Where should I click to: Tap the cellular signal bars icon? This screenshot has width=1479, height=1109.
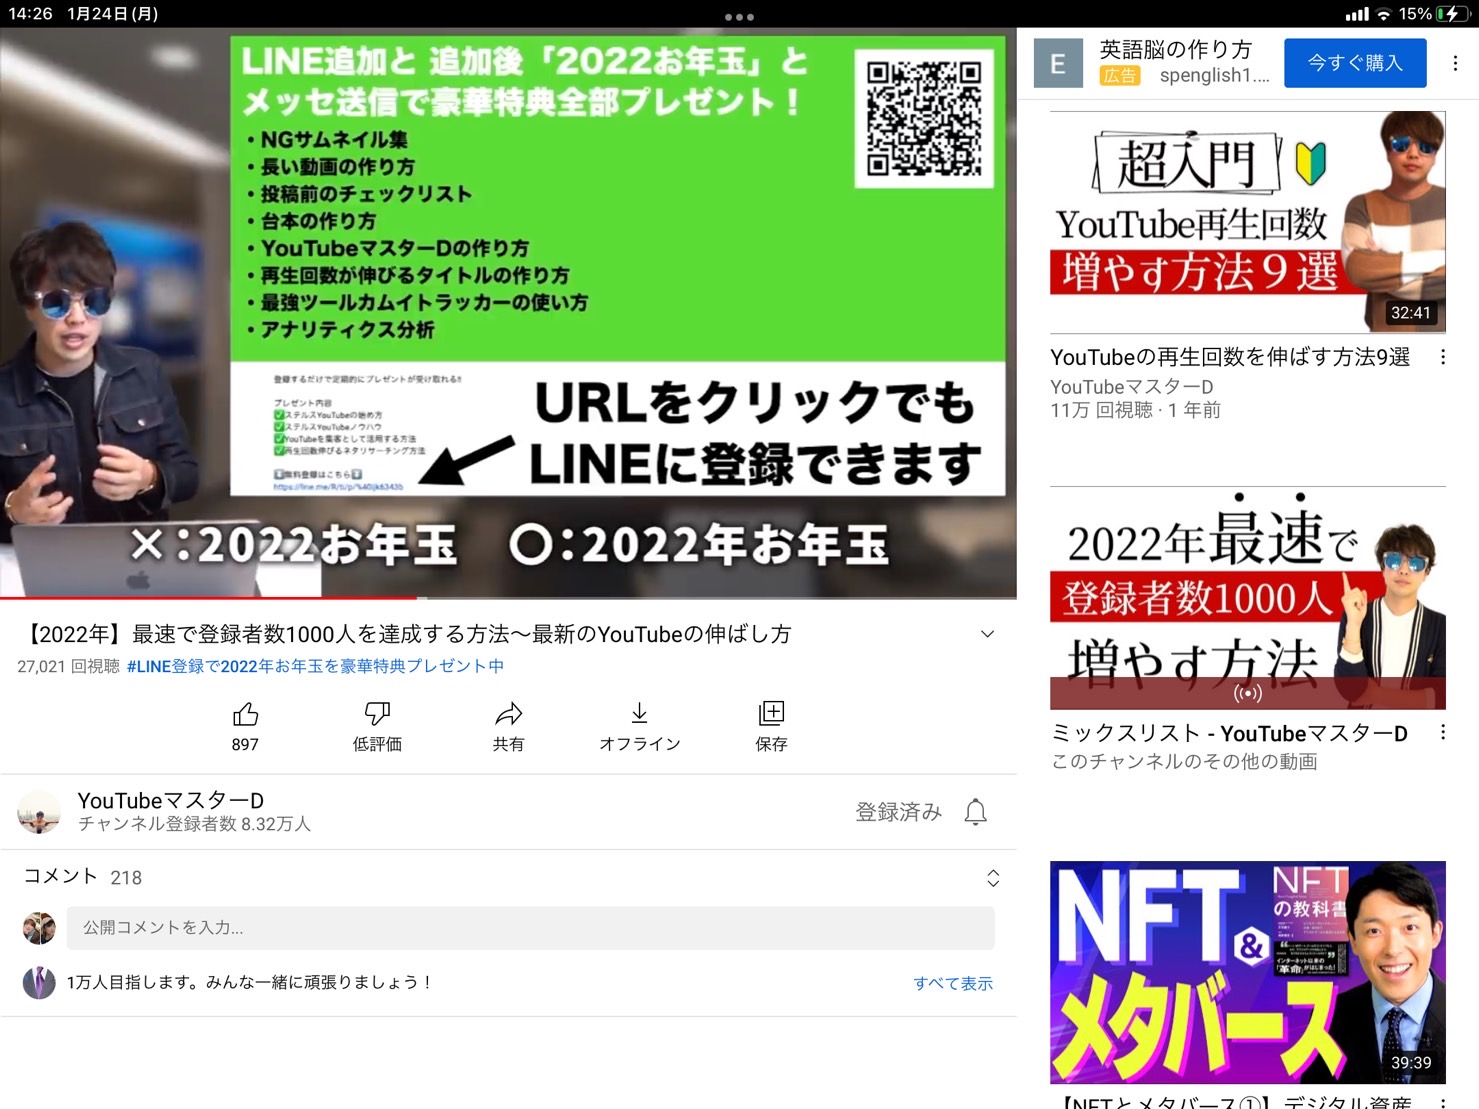click(x=1357, y=14)
